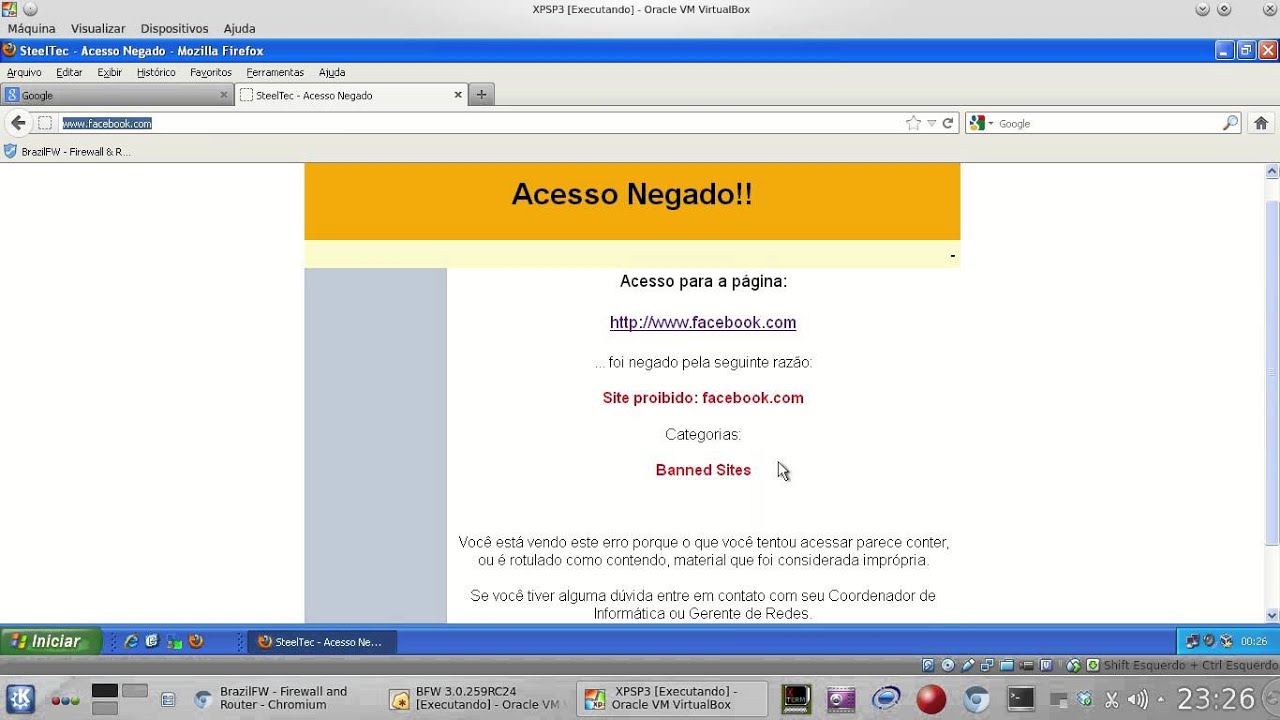Reload the page in Firefox

(948, 123)
